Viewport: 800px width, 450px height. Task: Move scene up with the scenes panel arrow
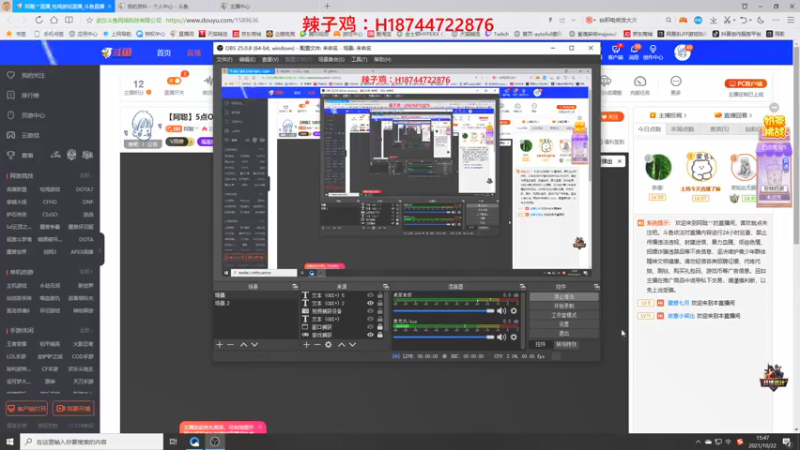[243, 345]
